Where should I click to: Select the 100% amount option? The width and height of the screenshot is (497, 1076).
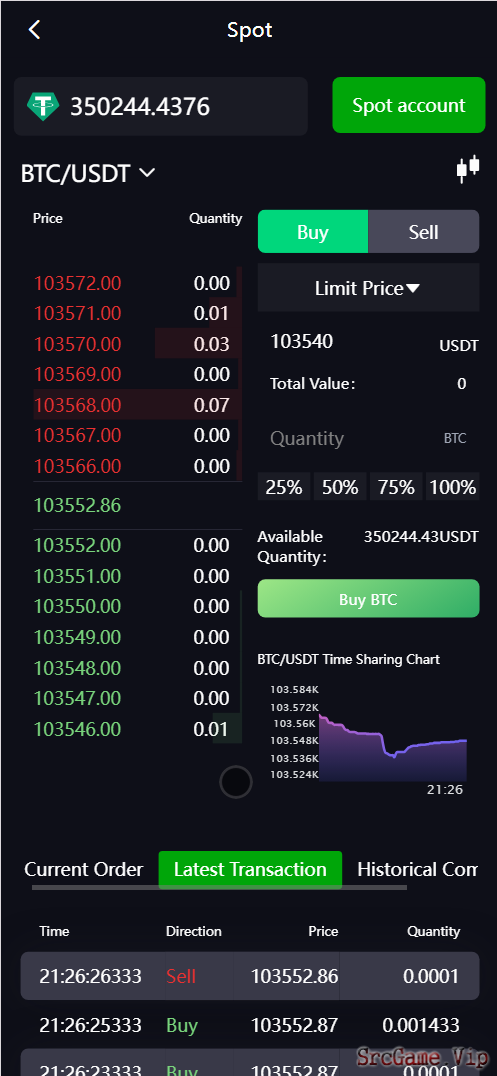(x=453, y=487)
